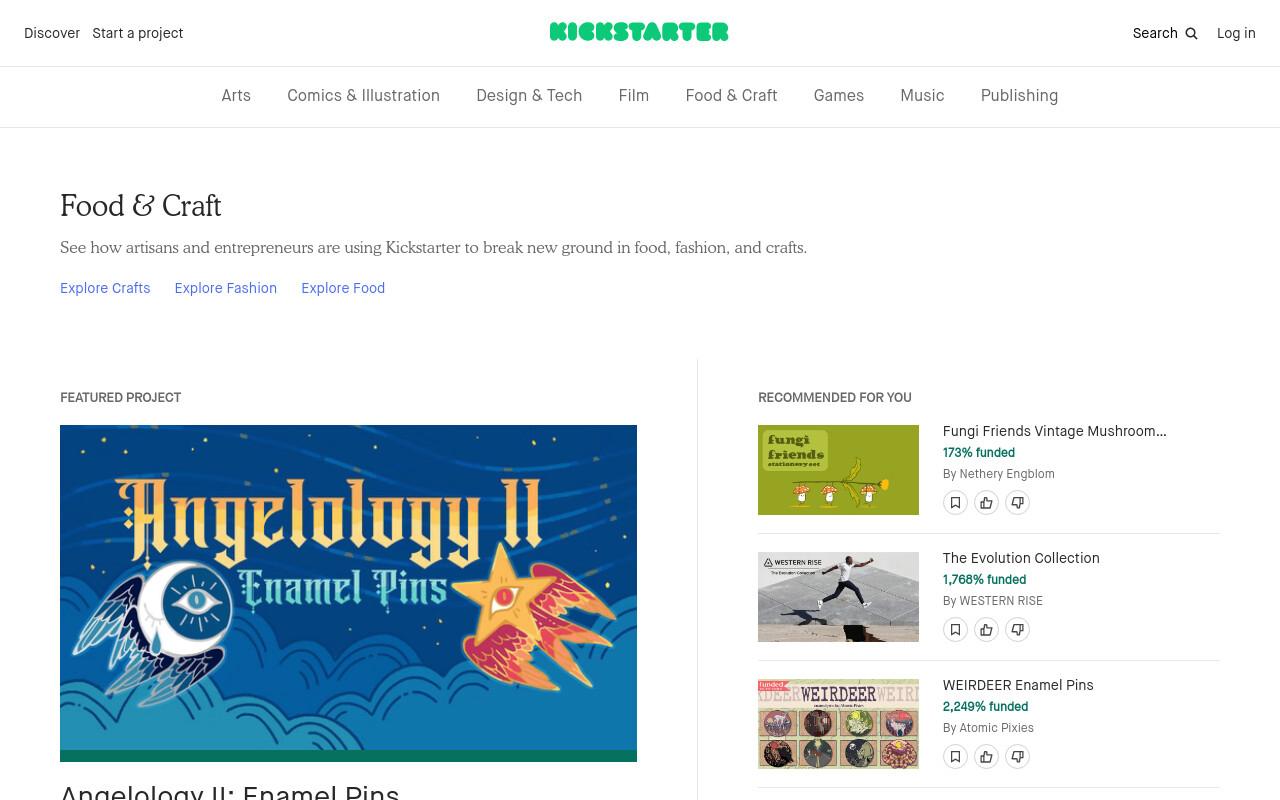Thumbs up WEIRDEER Enamel Pins

pyautogui.click(x=986, y=756)
